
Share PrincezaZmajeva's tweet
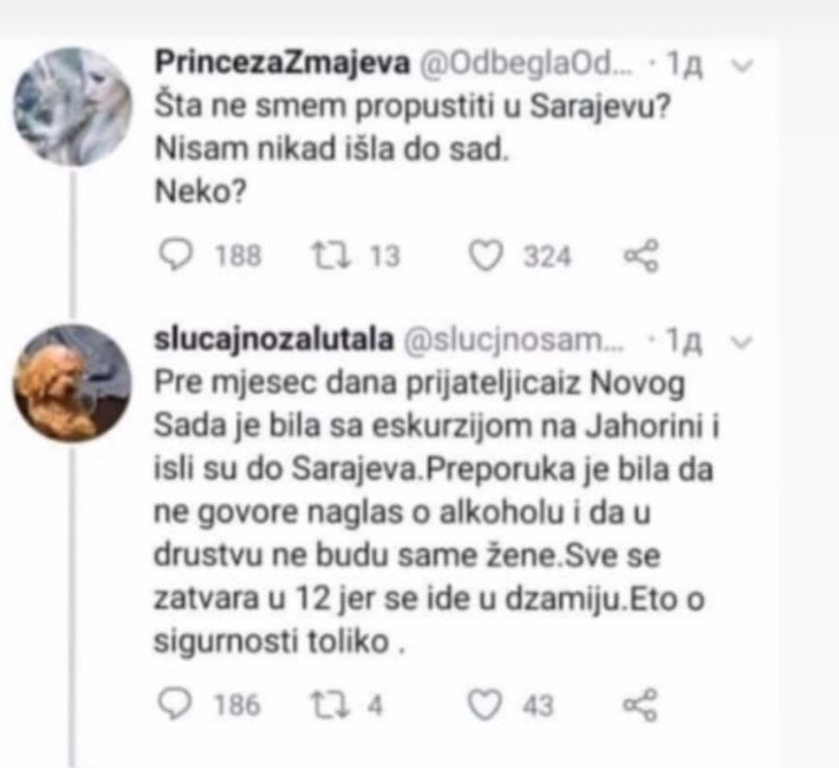641,256
